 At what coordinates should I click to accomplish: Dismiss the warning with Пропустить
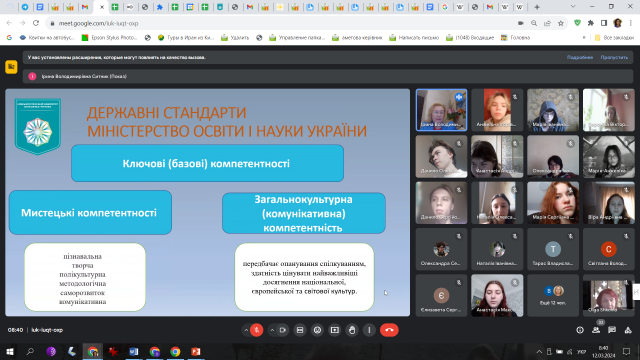(x=614, y=57)
